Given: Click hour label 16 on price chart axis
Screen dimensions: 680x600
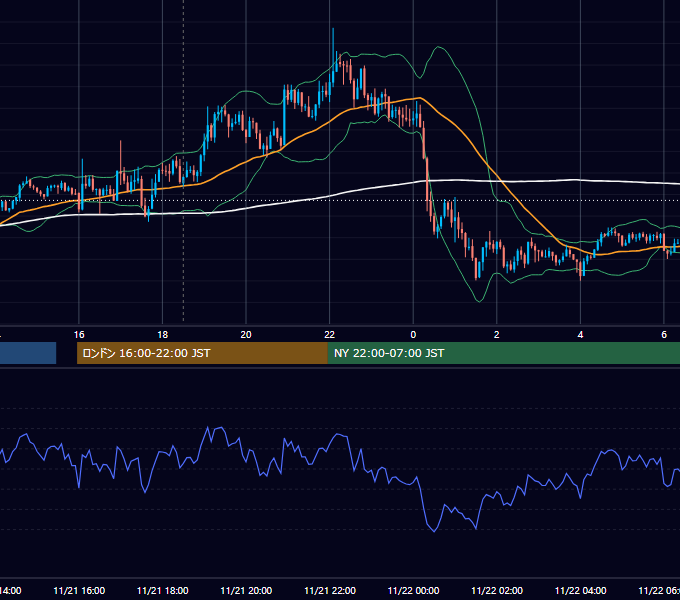Looking at the screenshot, I should pyautogui.click(x=79, y=335).
